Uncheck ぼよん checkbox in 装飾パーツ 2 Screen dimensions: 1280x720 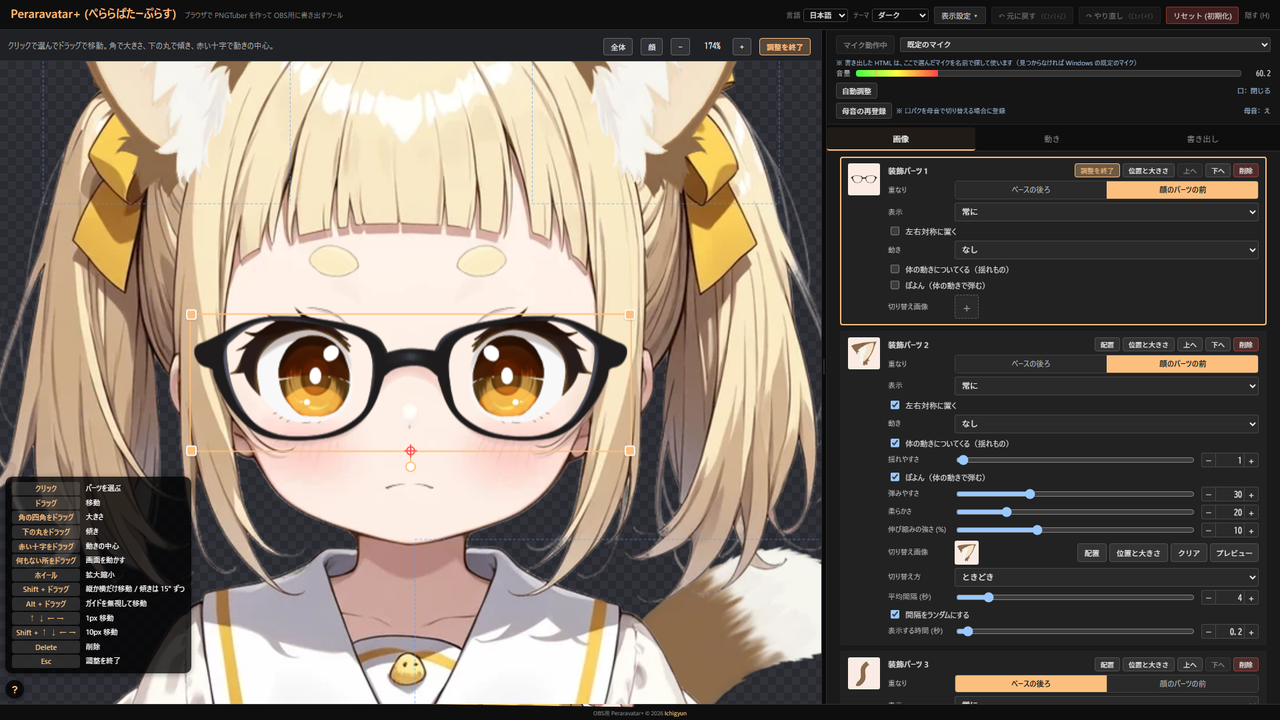895,477
